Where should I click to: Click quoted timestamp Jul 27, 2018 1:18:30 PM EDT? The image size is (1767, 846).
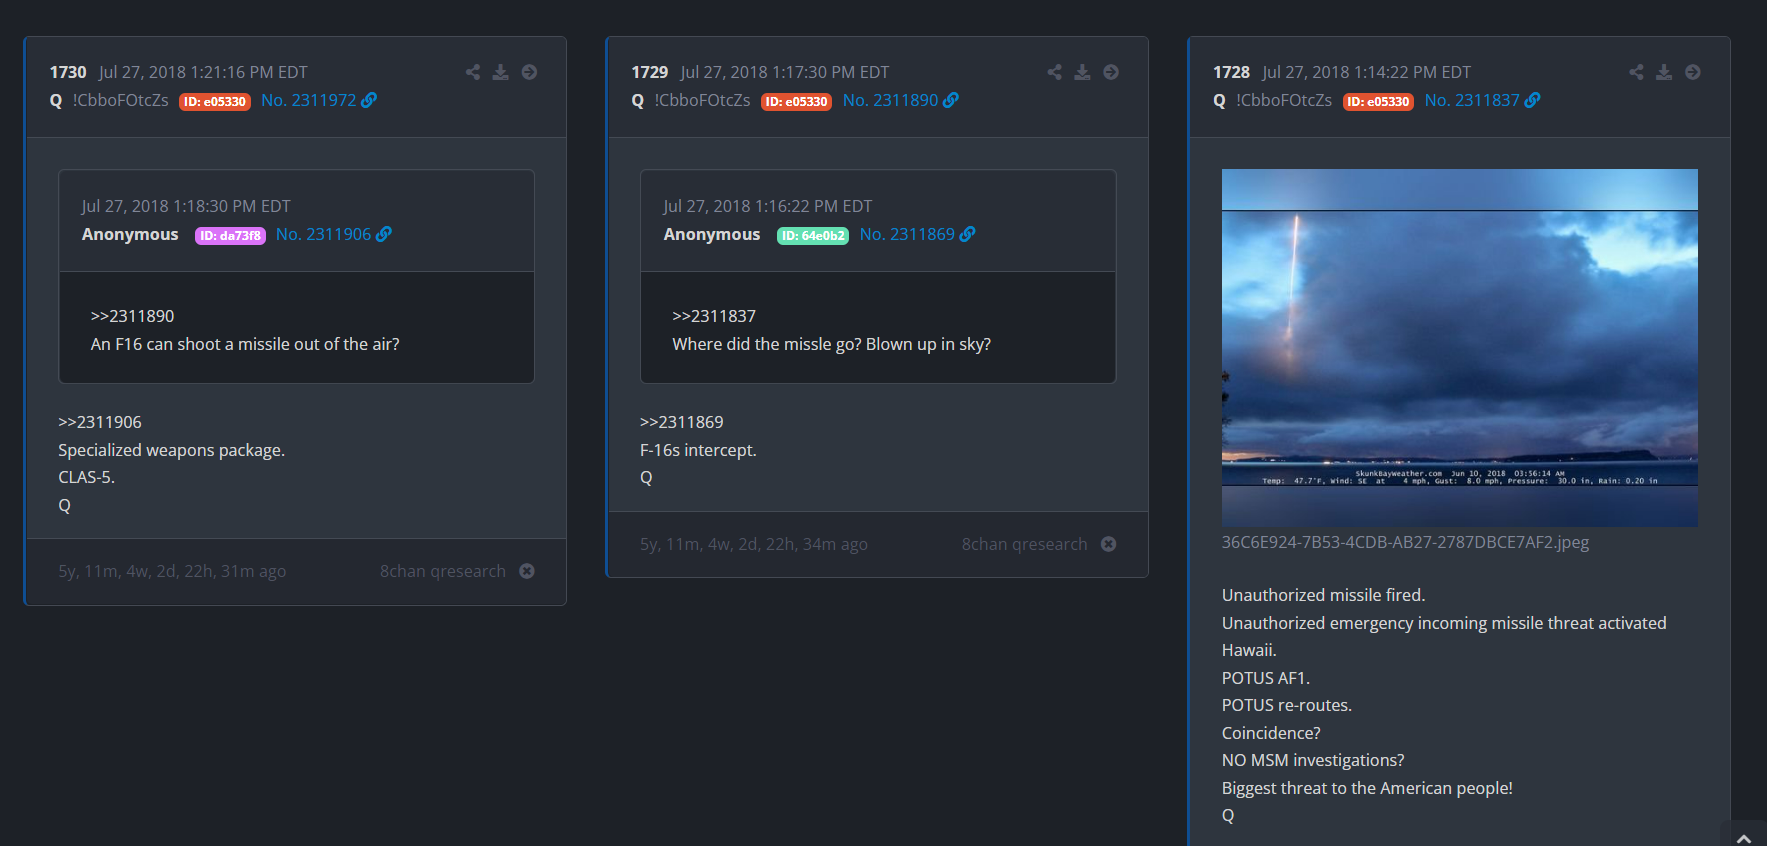[186, 206]
